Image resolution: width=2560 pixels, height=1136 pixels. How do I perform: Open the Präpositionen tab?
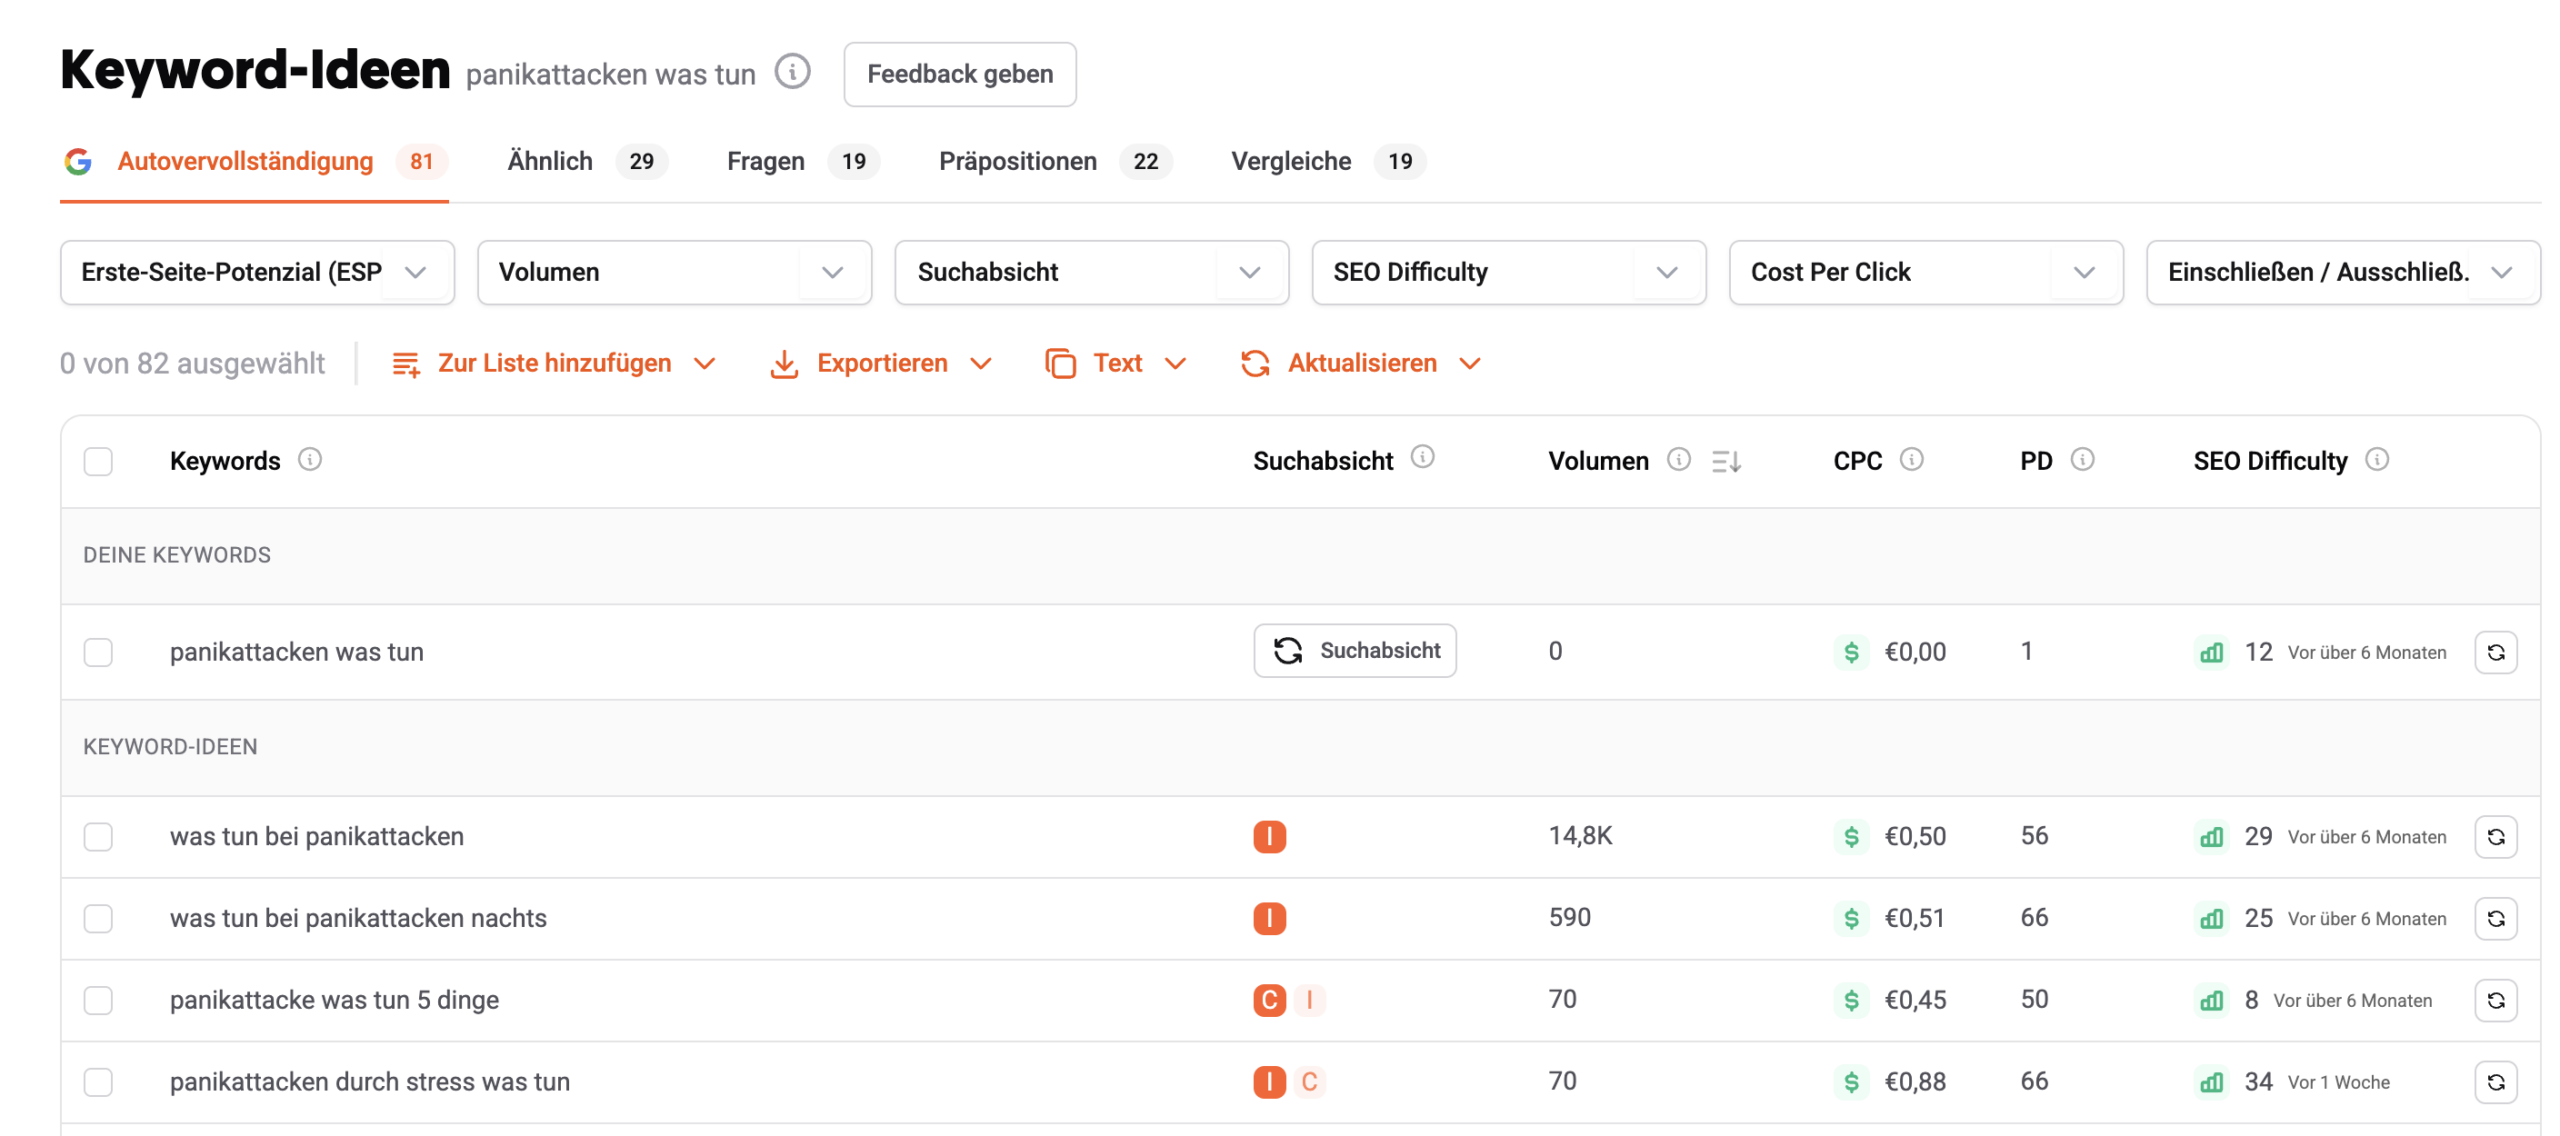1017,161
